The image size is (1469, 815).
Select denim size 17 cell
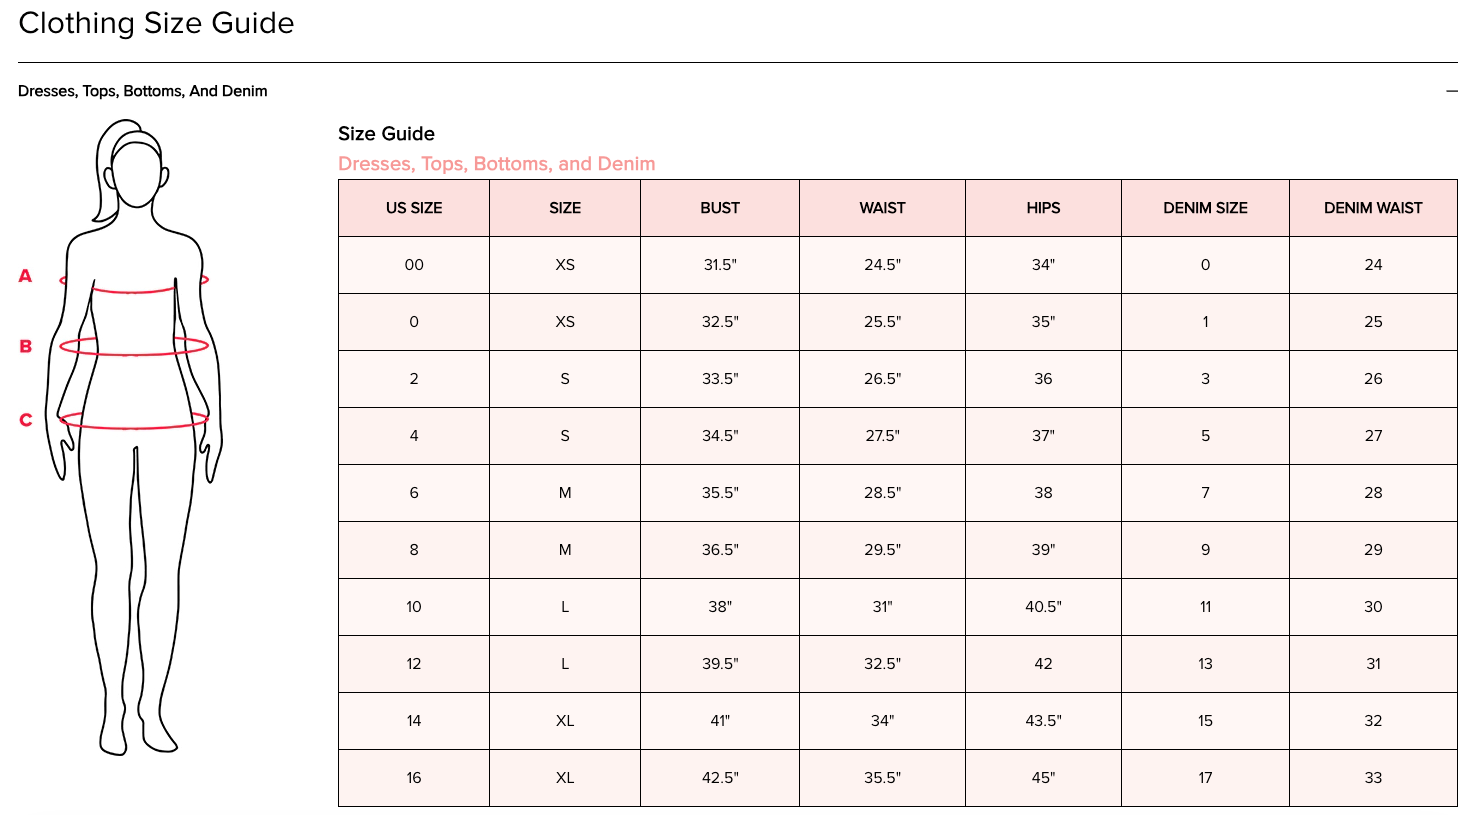coord(1205,778)
